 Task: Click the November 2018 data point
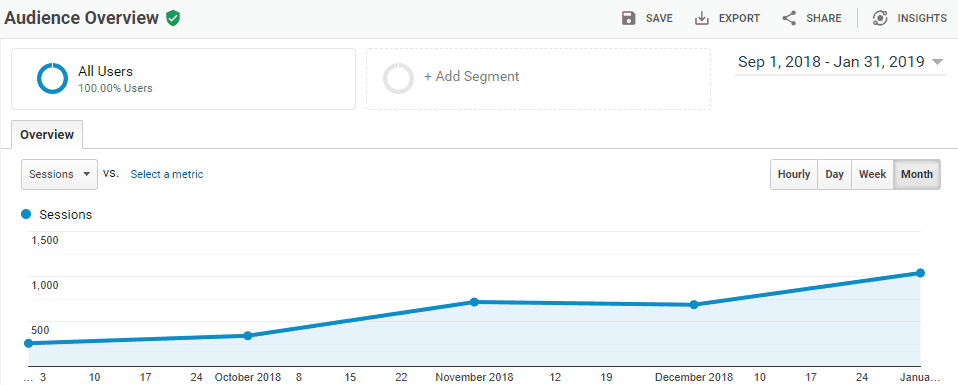point(474,302)
